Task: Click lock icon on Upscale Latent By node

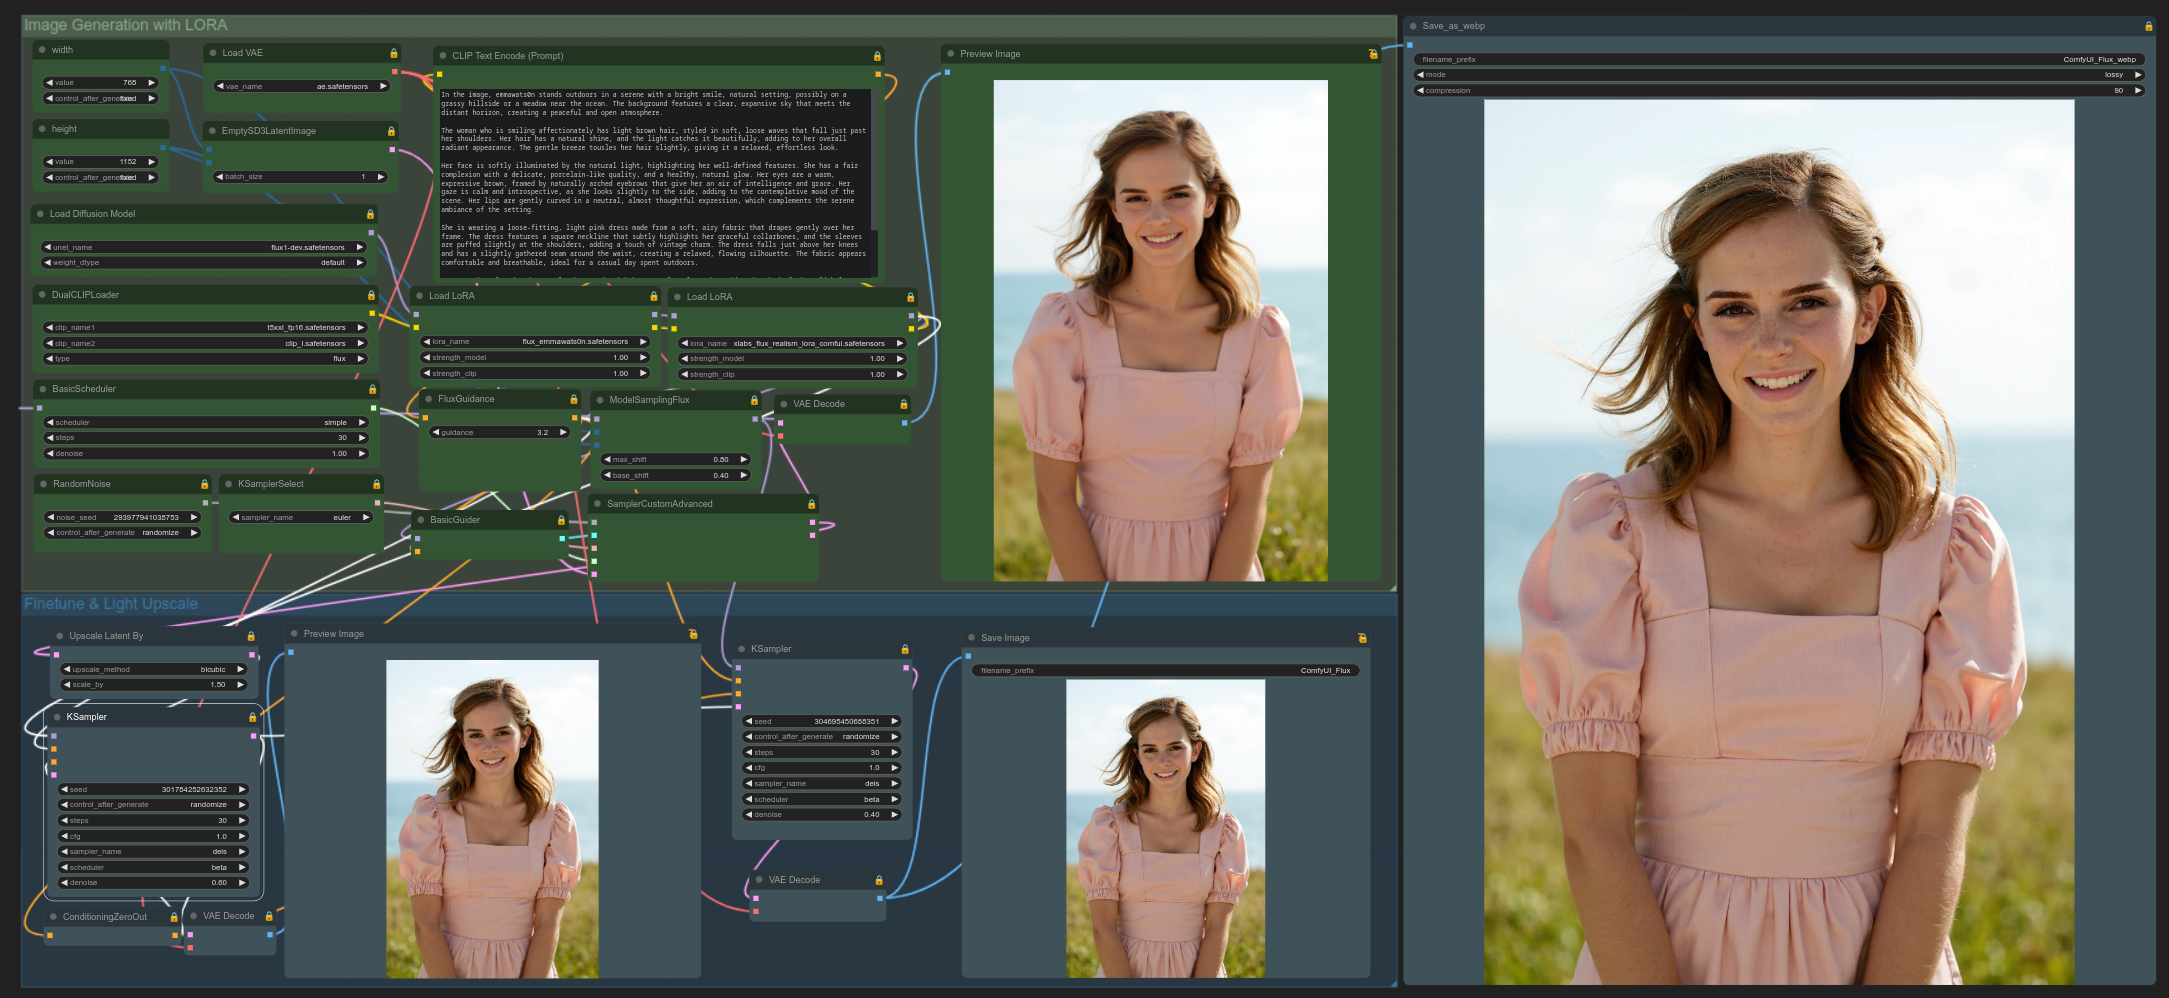Action: (251, 636)
